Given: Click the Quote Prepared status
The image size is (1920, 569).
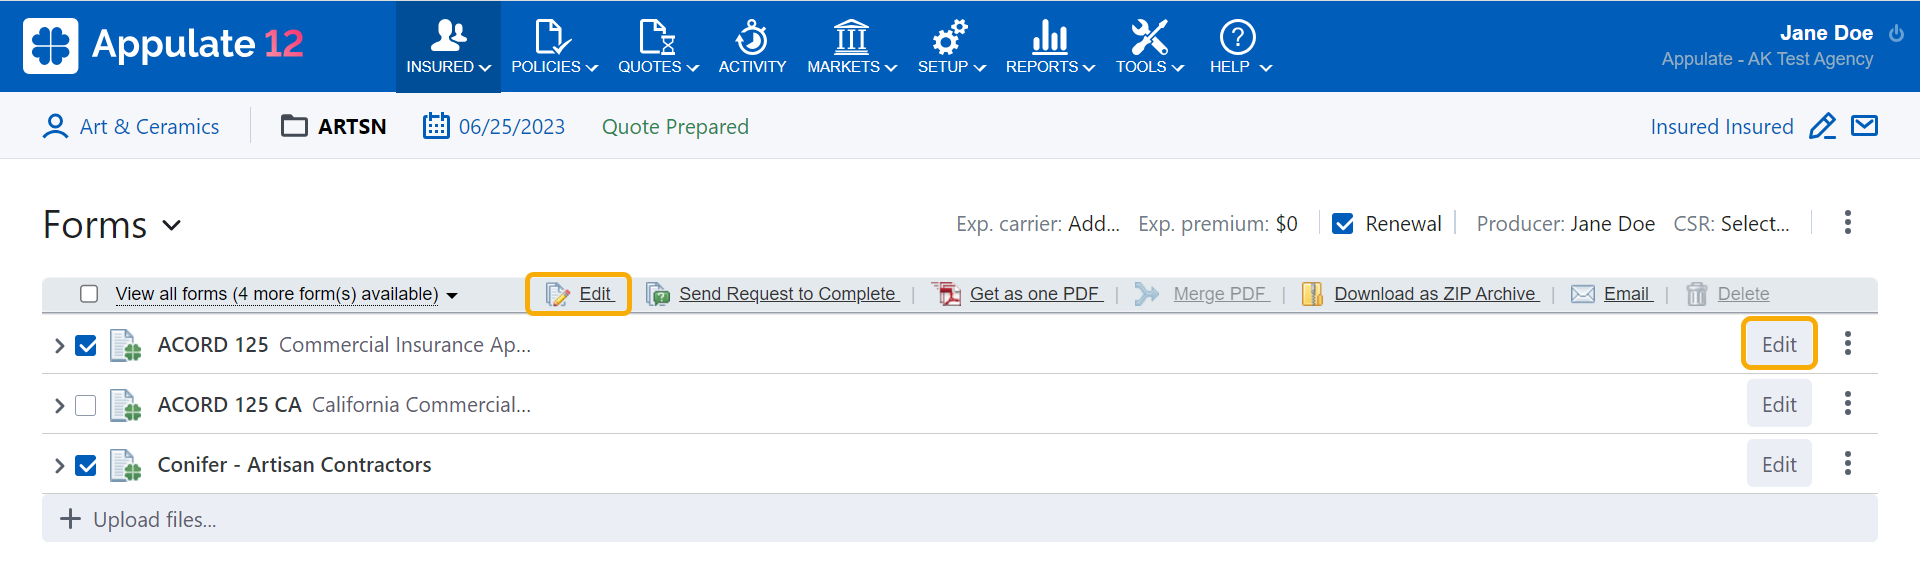Looking at the screenshot, I should tap(675, 127).
